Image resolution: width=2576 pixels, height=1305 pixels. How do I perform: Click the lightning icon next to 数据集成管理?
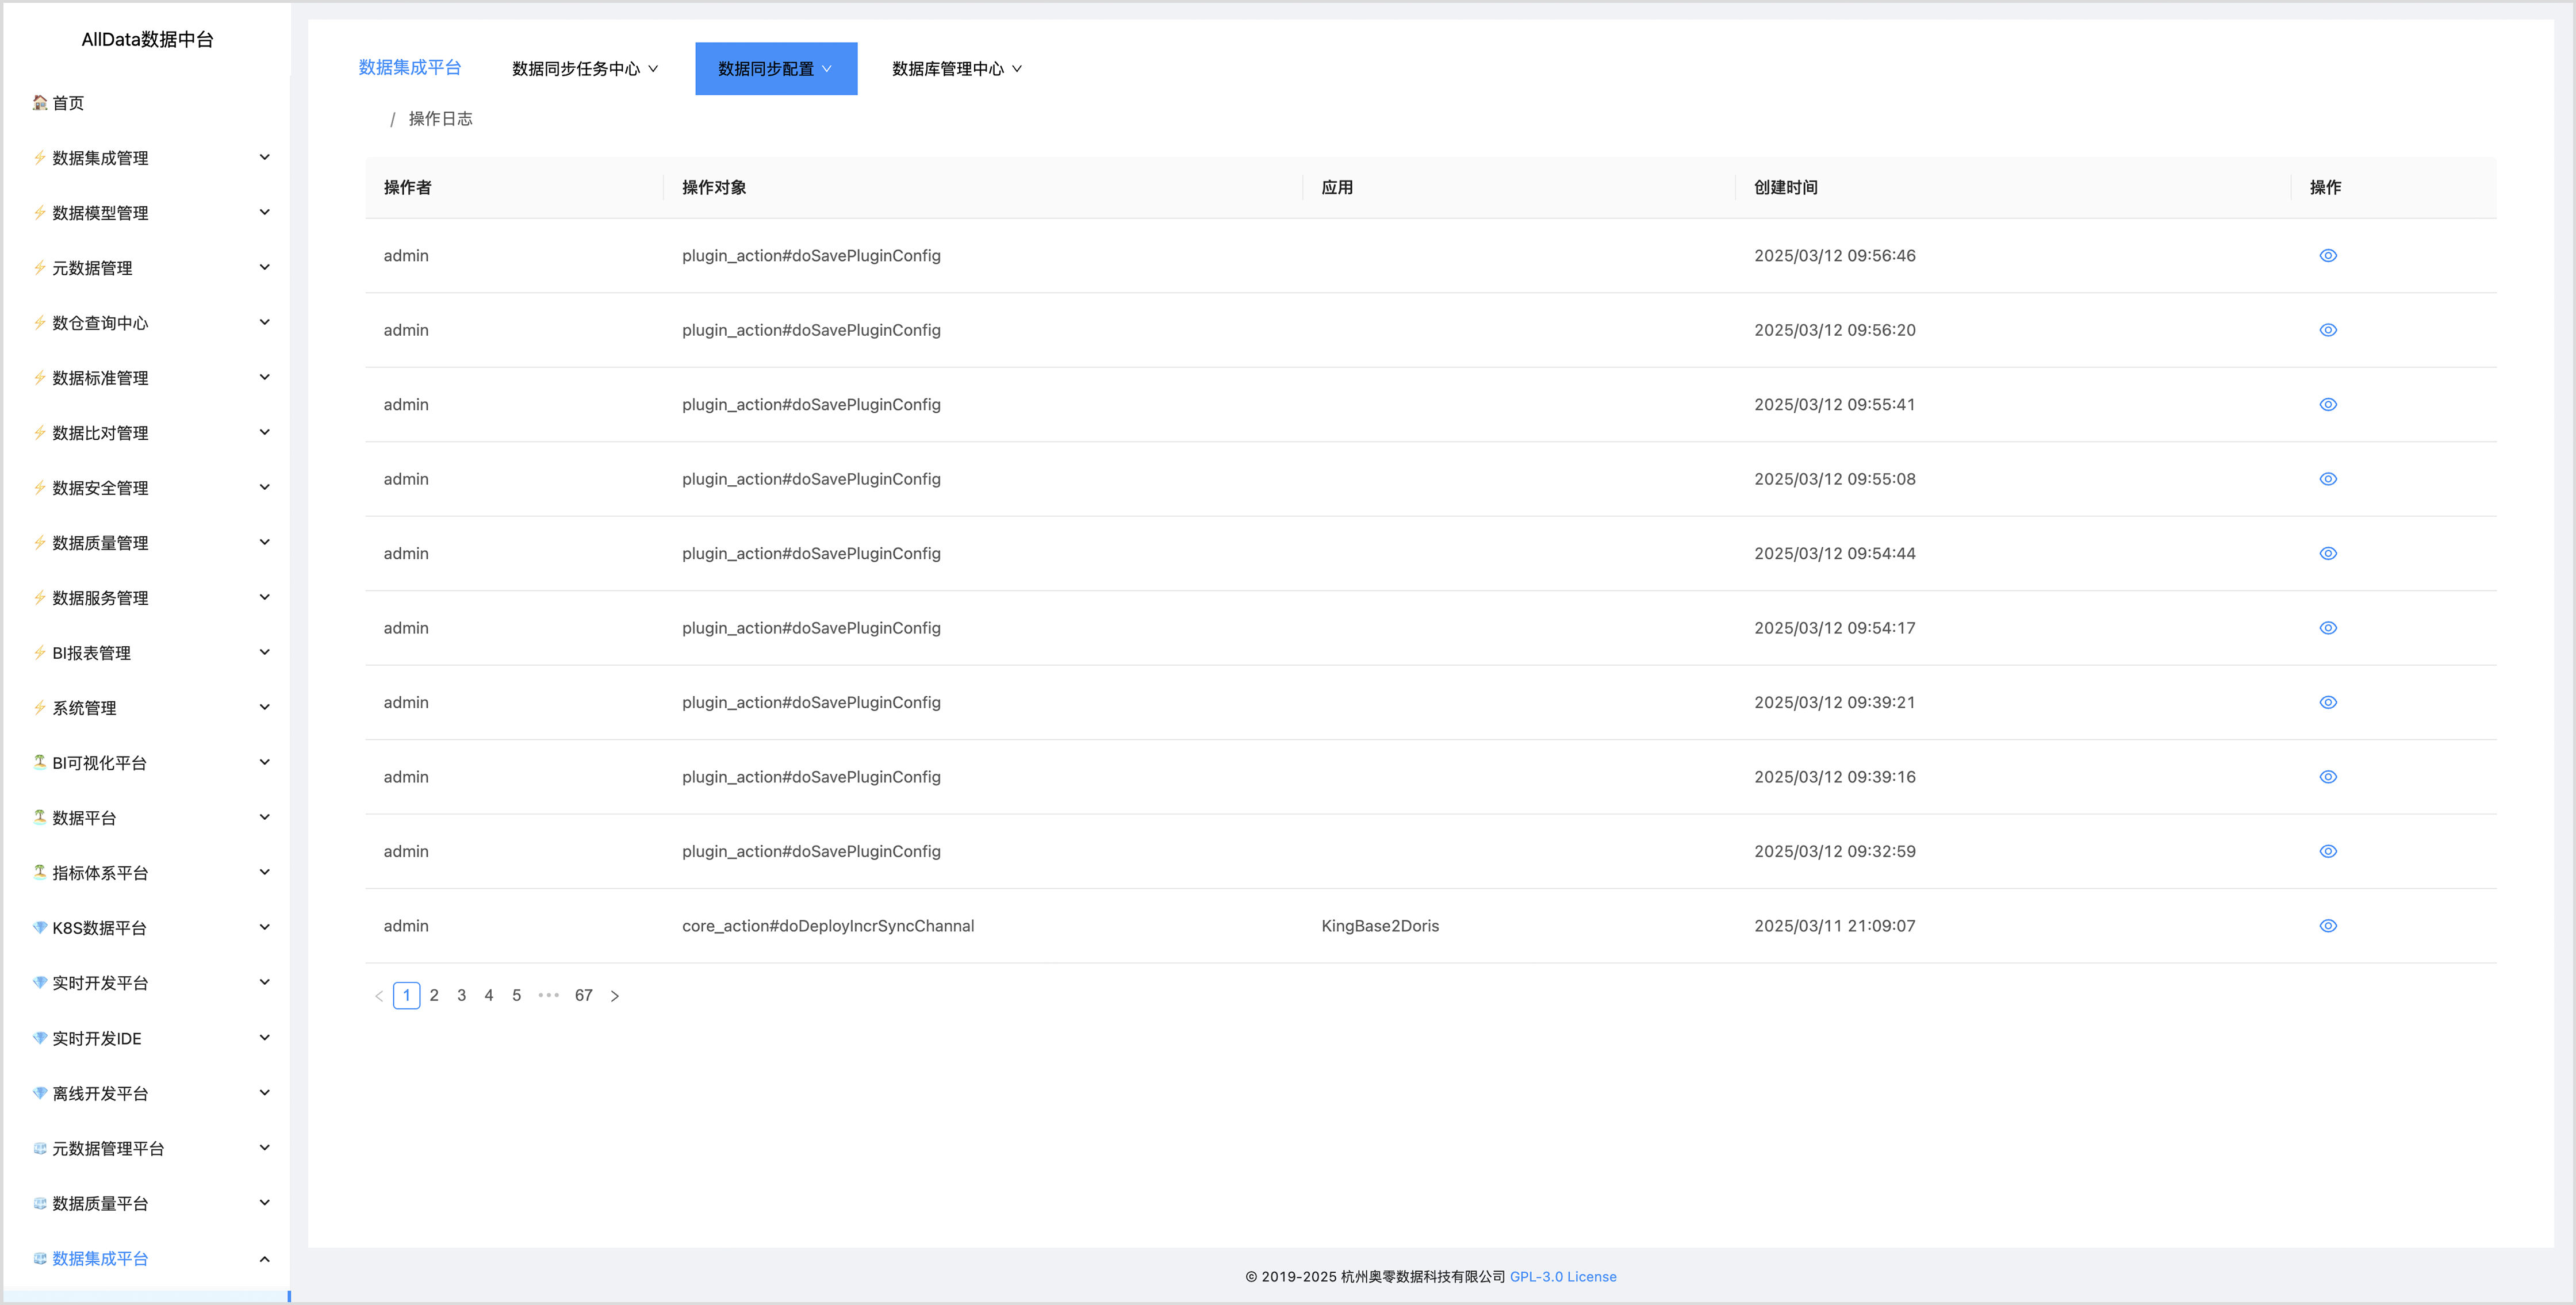coord(40,157)
